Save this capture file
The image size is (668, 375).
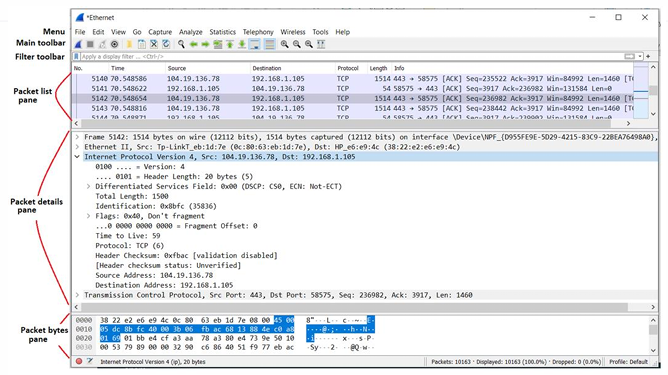pos(141,44)
